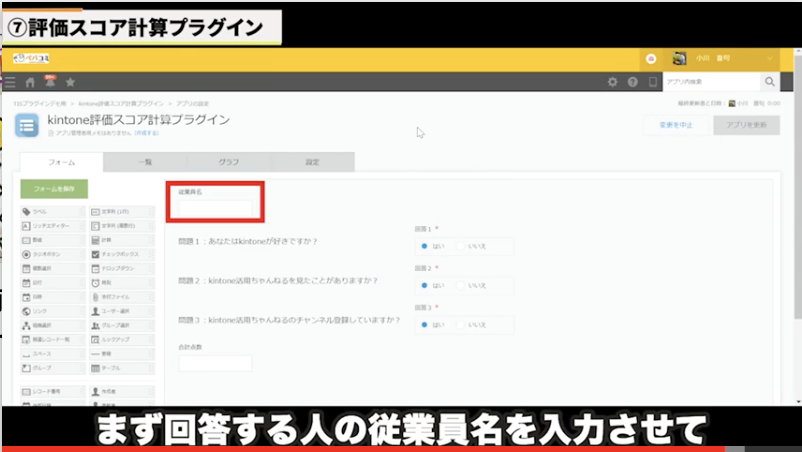This screenshot has height=452, width=802.
Task: Open favorites via the star icon
Action: pyautogui.click(x=70, y=82)
